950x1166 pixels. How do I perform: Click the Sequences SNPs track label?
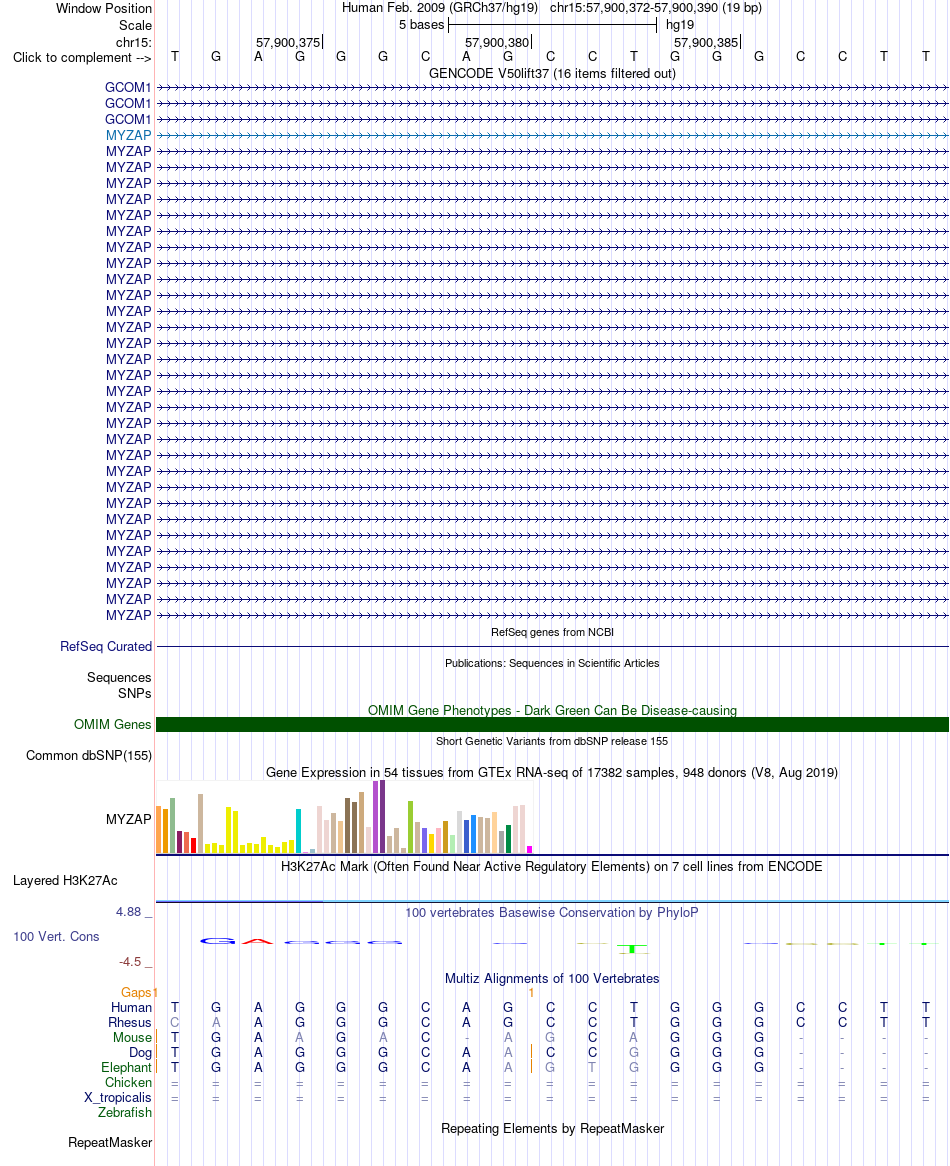(119, 685)
